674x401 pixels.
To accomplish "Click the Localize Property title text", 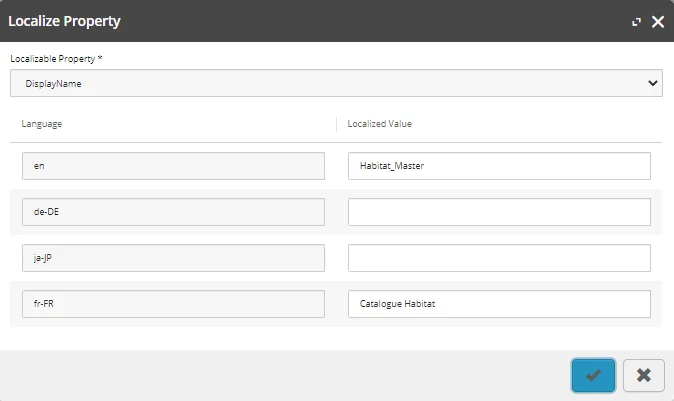I will click(64, 21).
